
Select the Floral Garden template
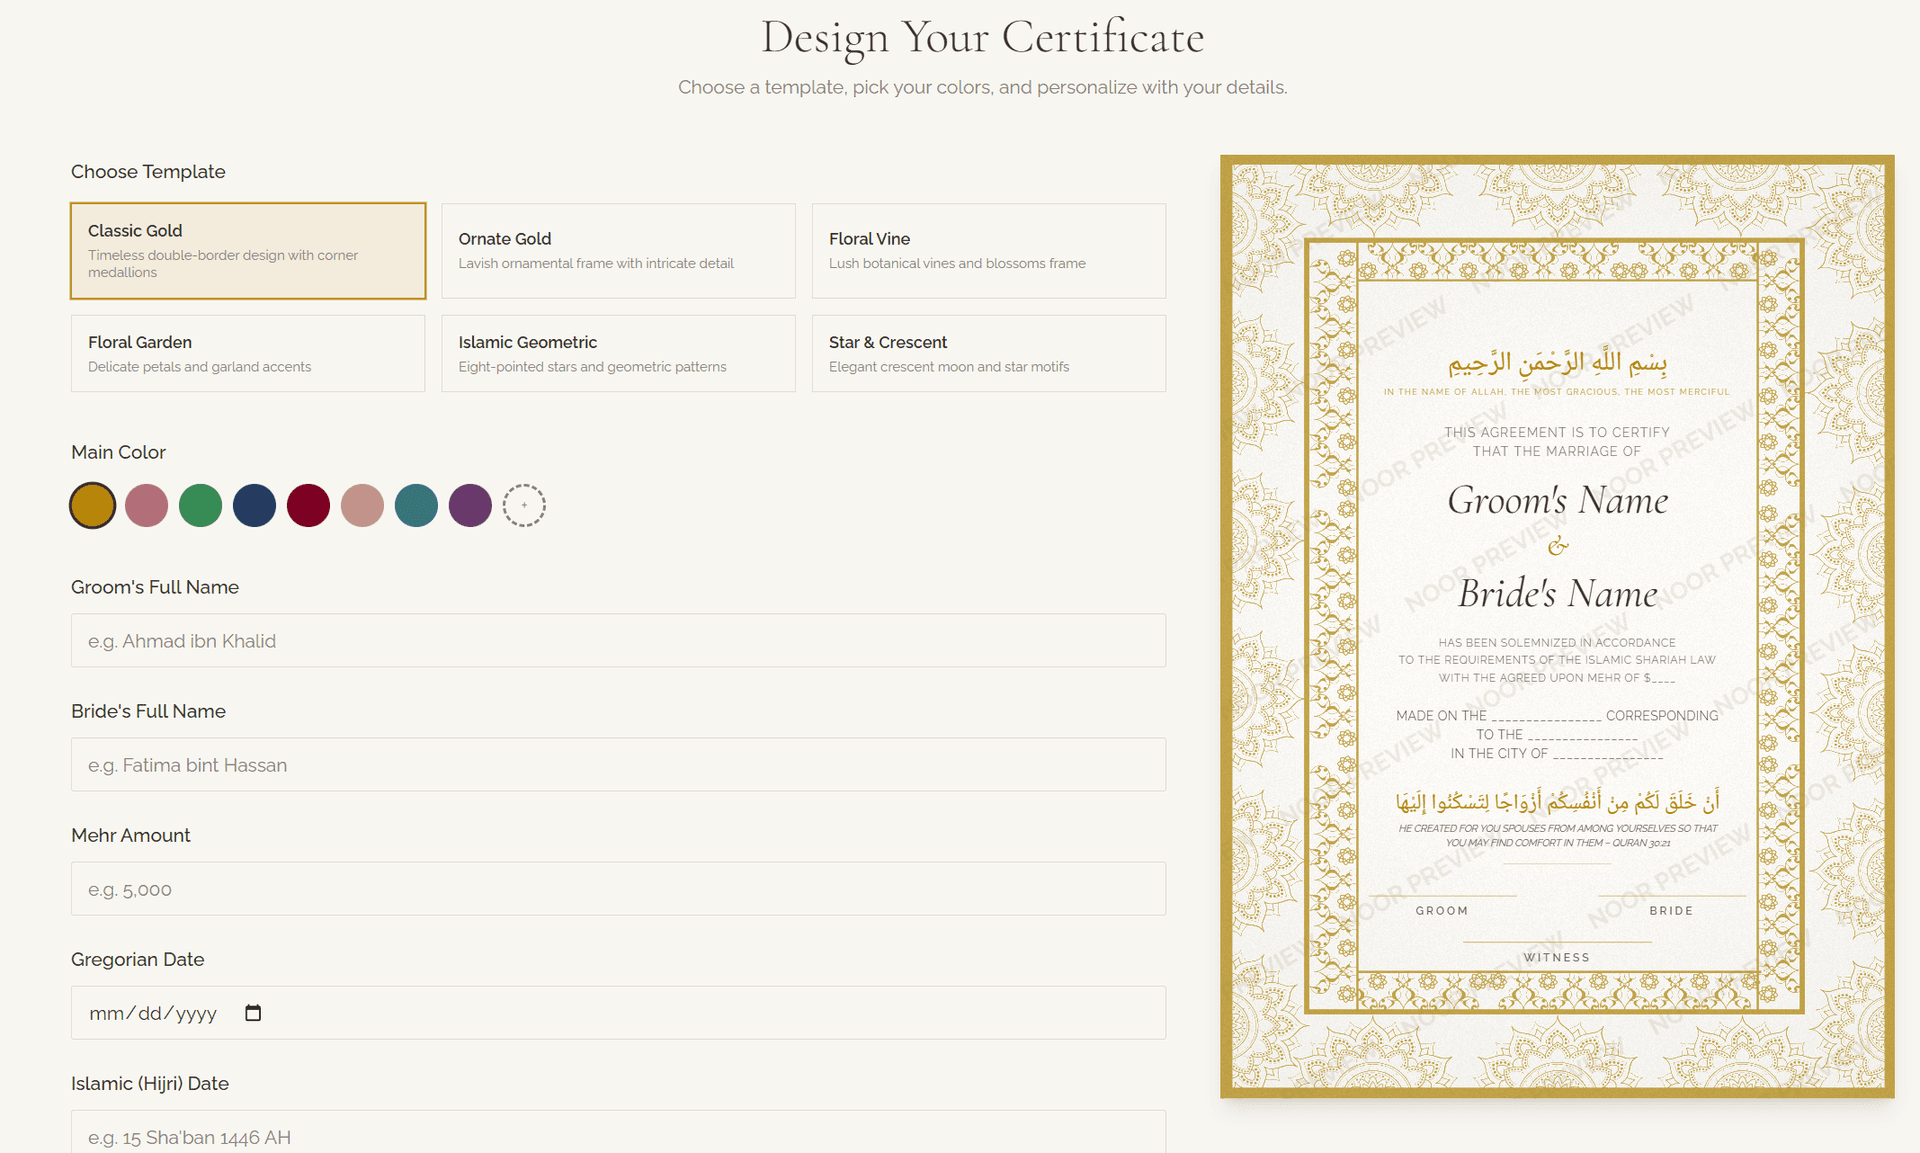[x=248, y=353]
